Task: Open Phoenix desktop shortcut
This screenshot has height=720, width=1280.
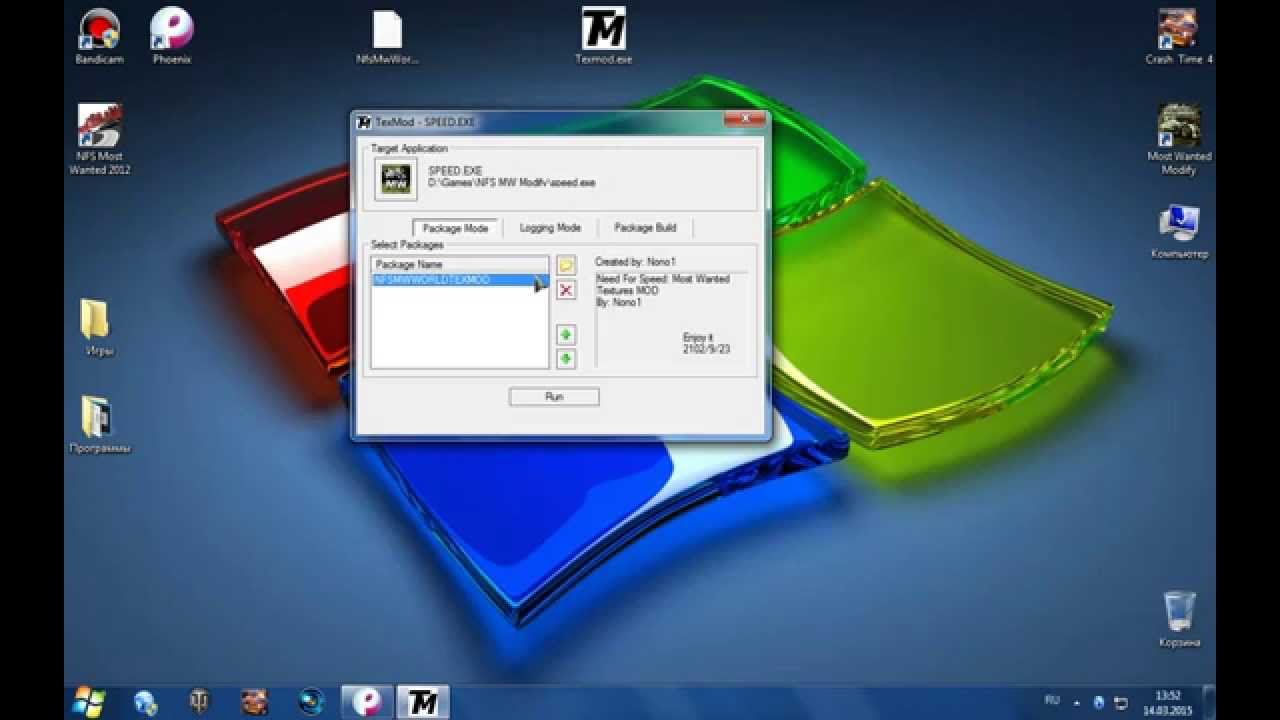Action: (172, 37)
